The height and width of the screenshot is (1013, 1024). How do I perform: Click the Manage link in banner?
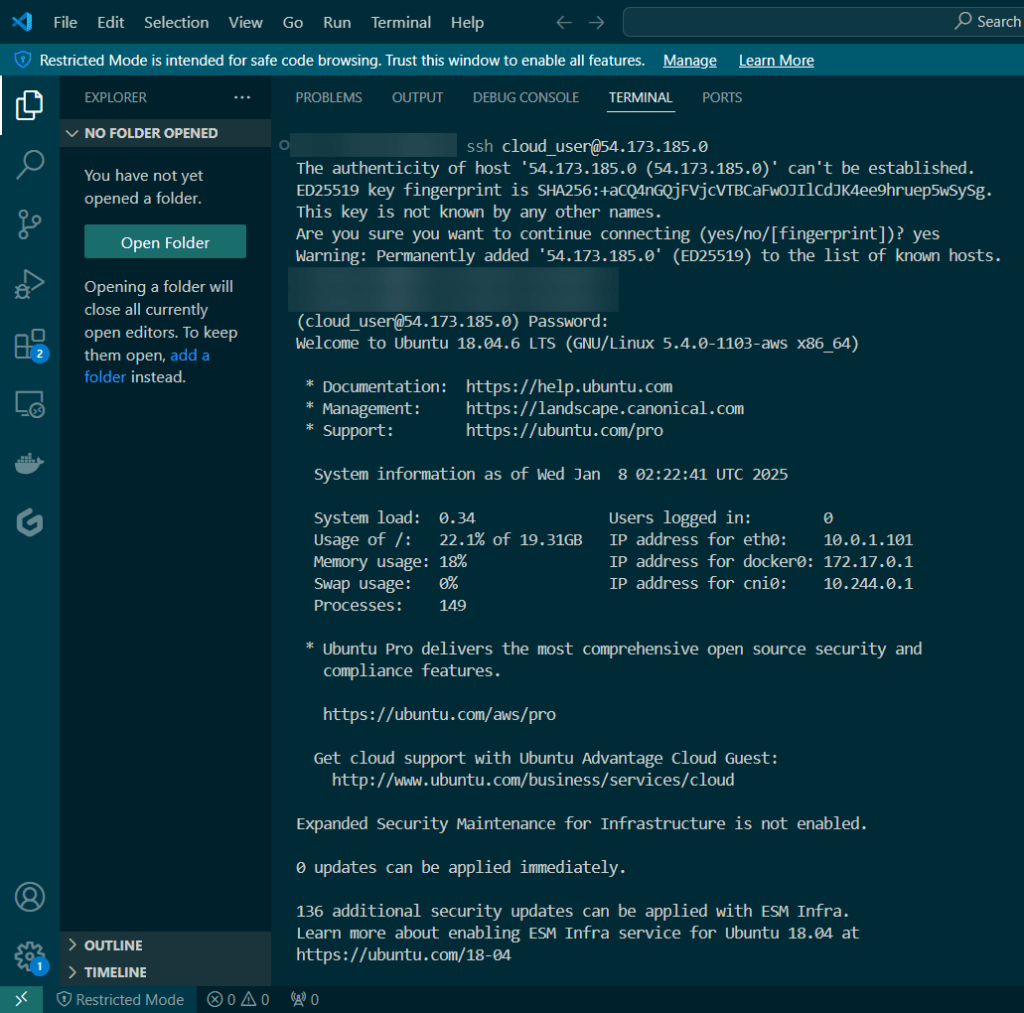(x=689, y=61)
